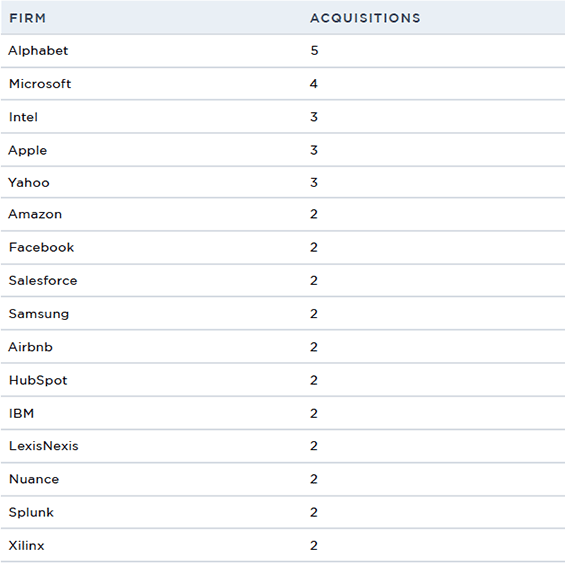
Task: Select the Splunk firm name
Action: point(31,513)
